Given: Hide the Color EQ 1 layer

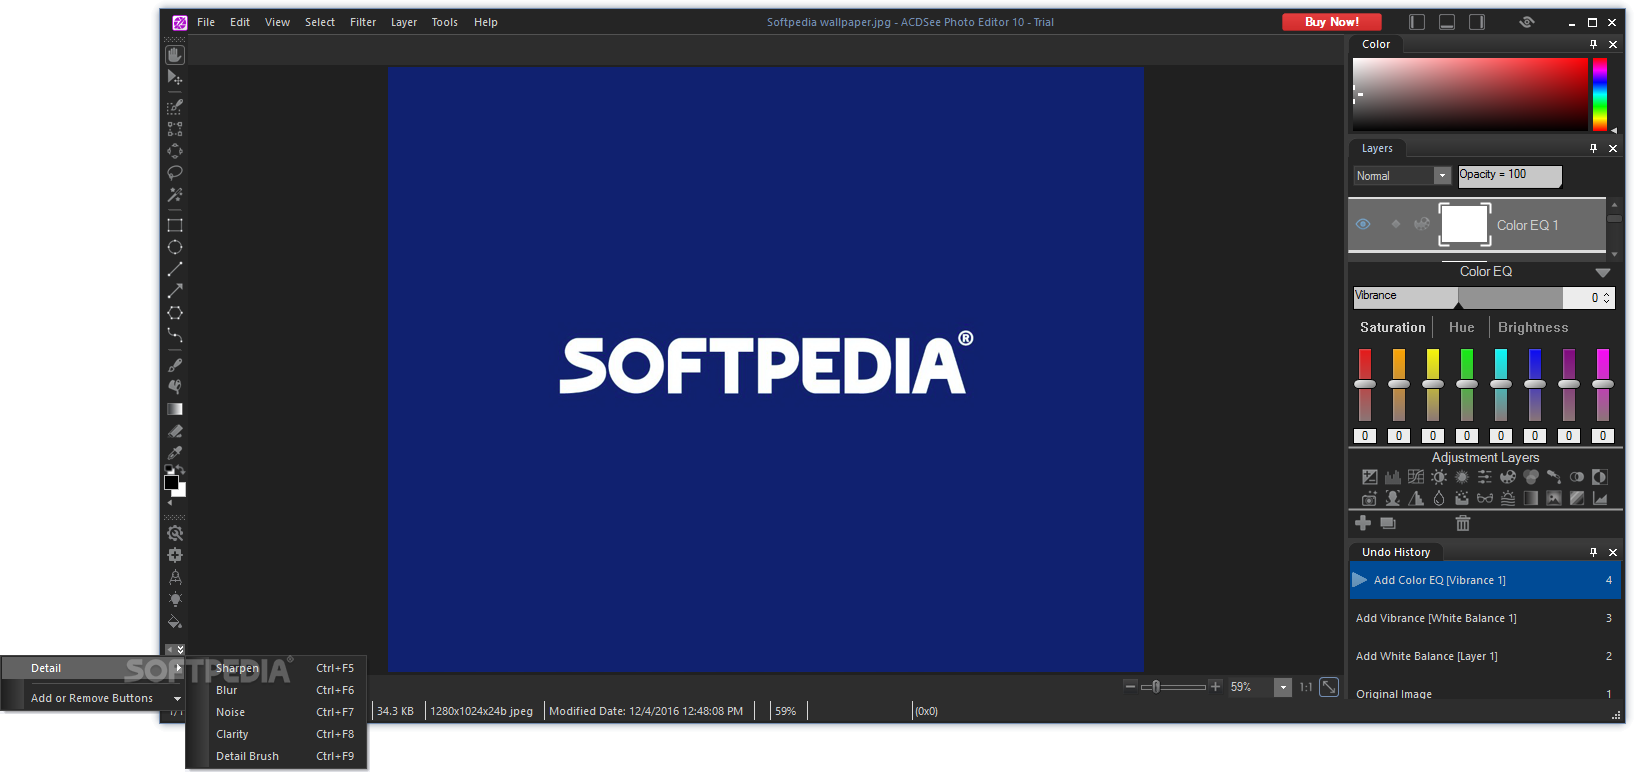Looking at the screenshot, I should coord(1363,224).
